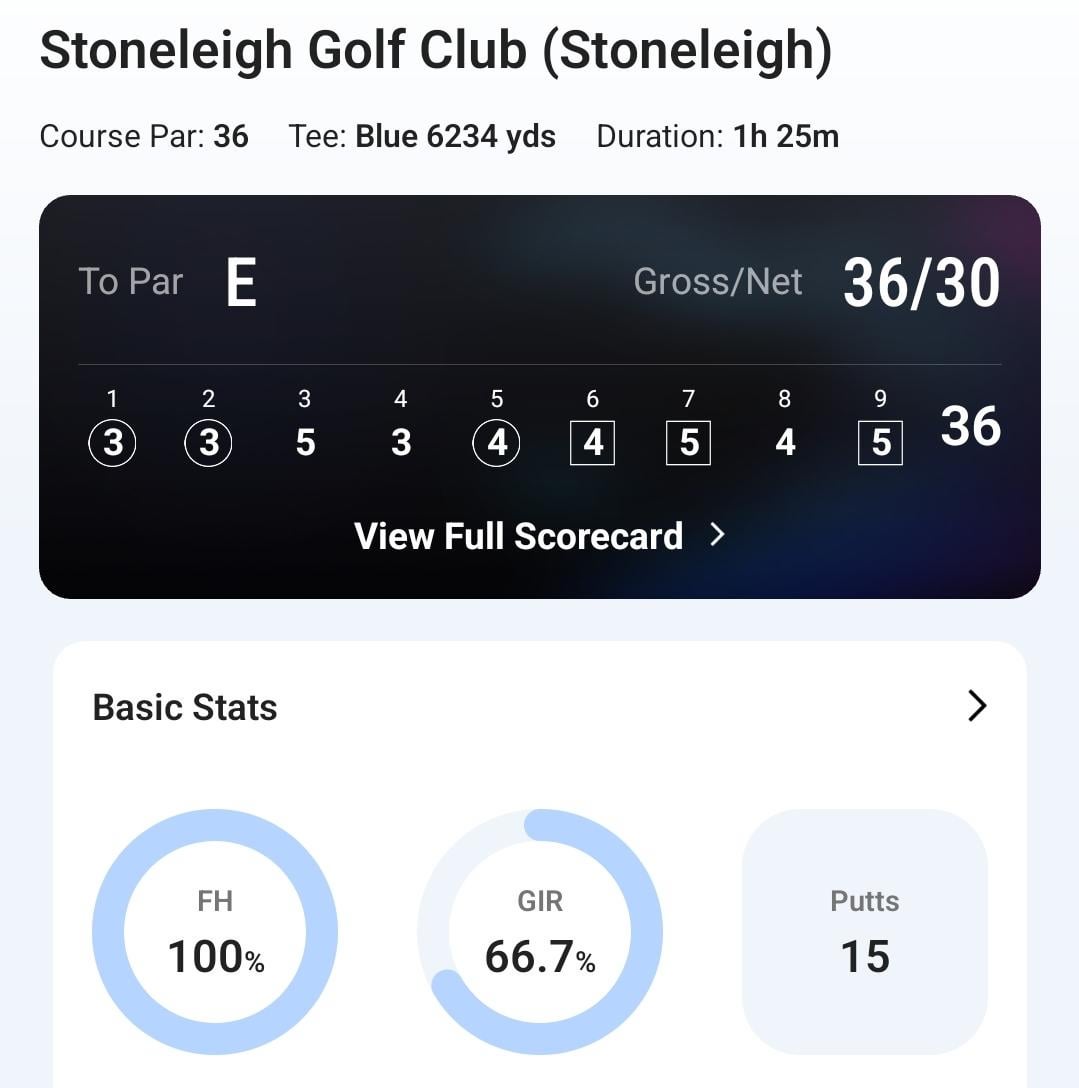
Task: Click the Stoneleigh Golf Club title
Action: [x=436, y=50]
